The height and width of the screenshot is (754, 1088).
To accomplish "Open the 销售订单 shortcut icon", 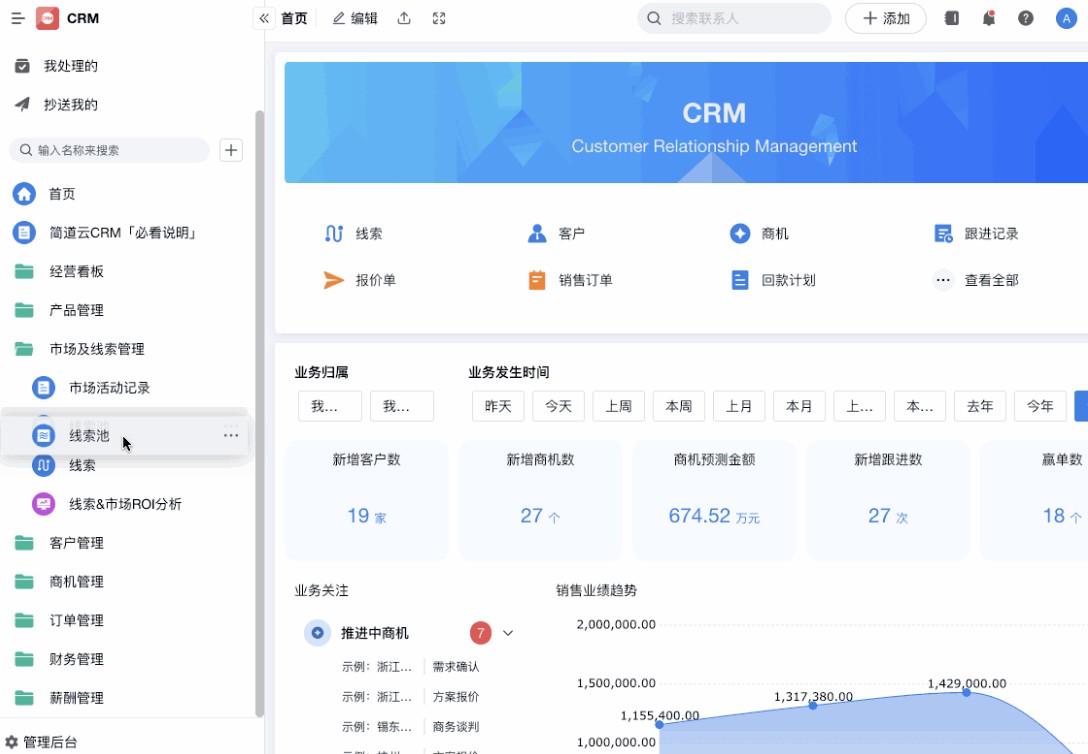I will pyautogui.click(x=537, y=280).
